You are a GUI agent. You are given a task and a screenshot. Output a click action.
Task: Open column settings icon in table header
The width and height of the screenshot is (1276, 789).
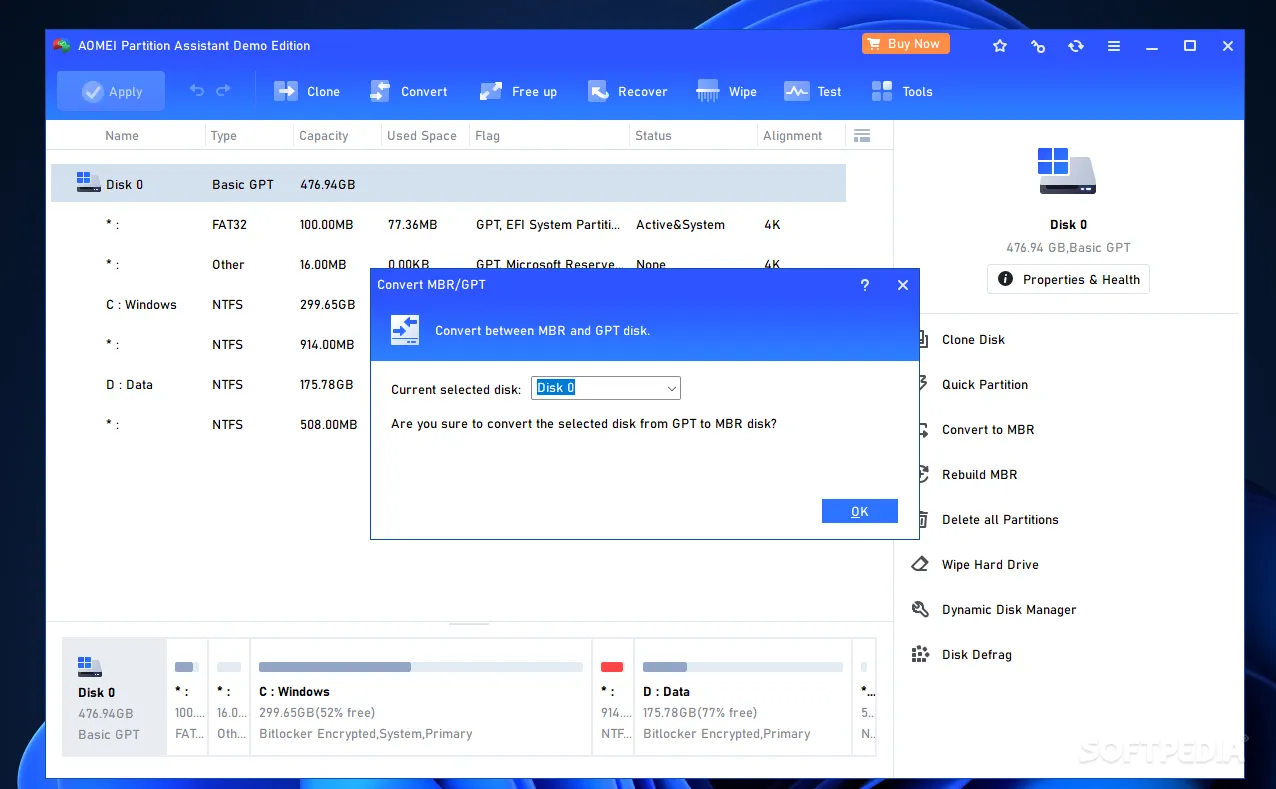[x=861, y=136]
